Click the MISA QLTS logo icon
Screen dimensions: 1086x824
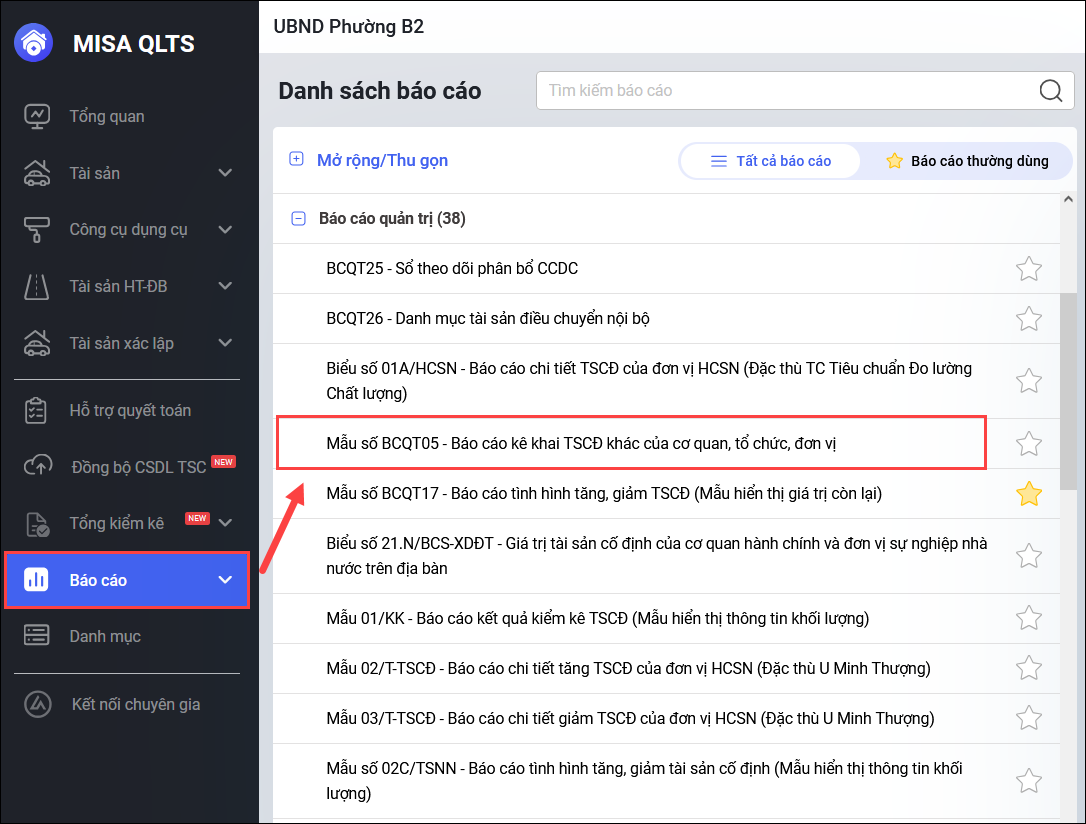pyautogui.click(x=33, y=43)
